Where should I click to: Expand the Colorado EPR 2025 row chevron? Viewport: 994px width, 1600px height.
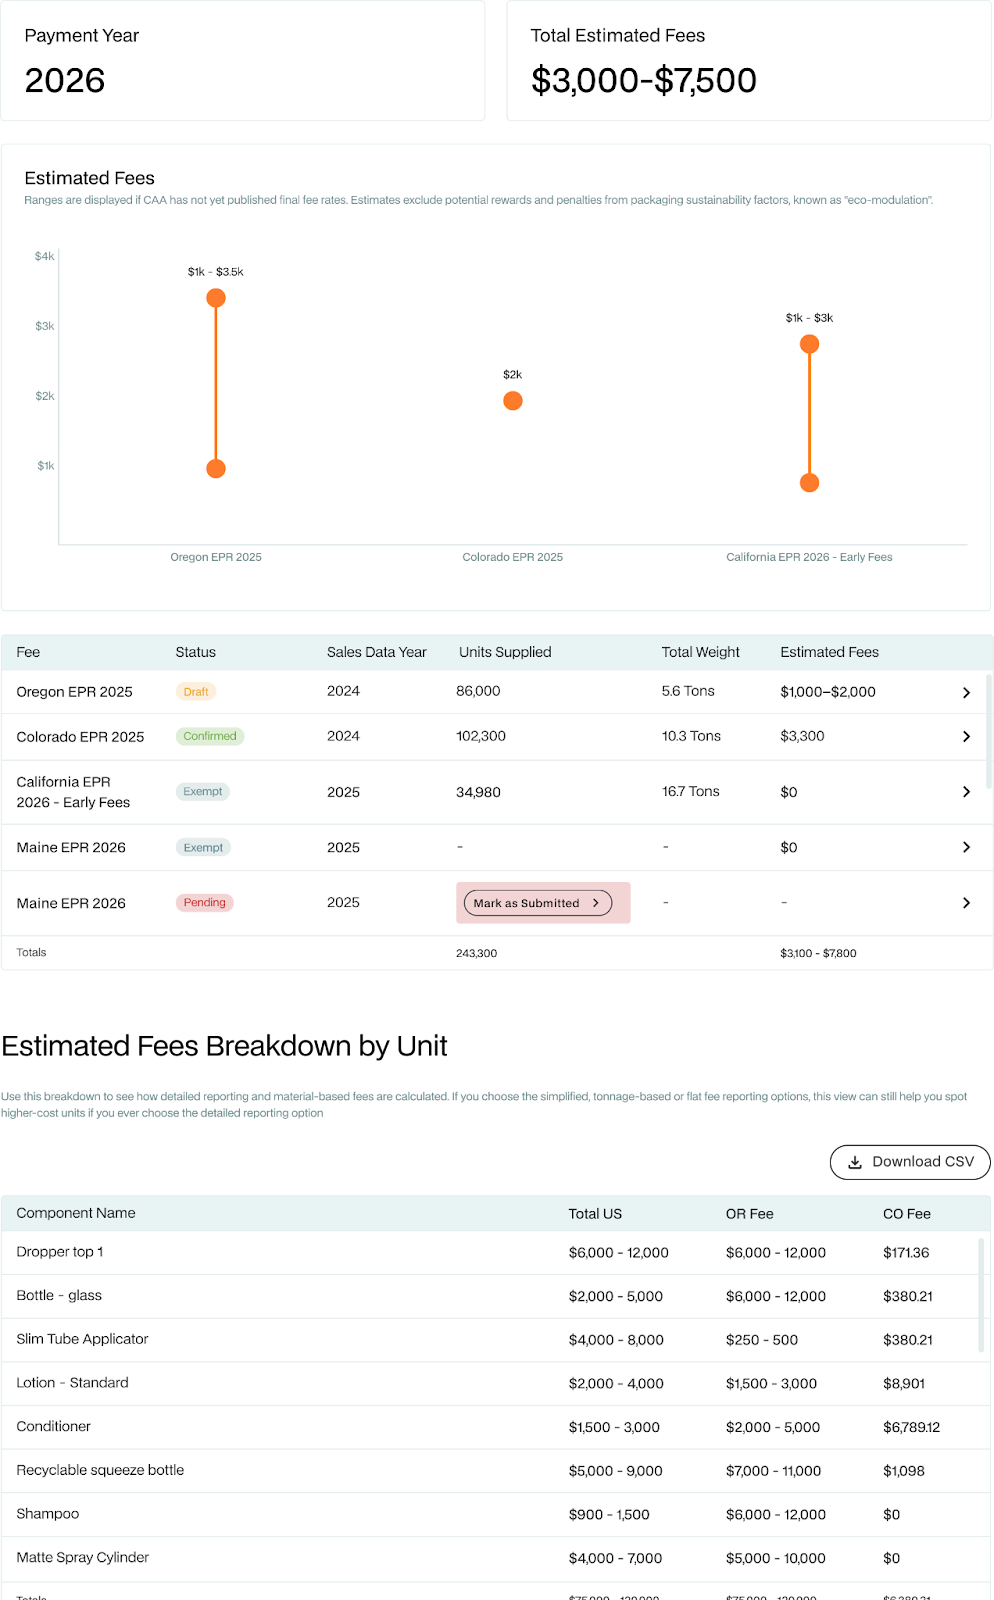click(x=966, y=736)
